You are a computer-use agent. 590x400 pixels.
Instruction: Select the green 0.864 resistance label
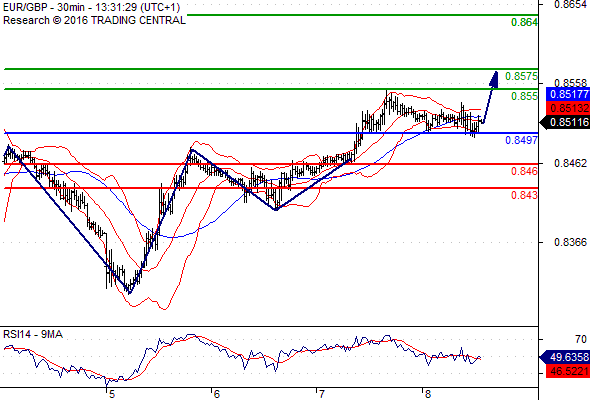click(524, 22)
